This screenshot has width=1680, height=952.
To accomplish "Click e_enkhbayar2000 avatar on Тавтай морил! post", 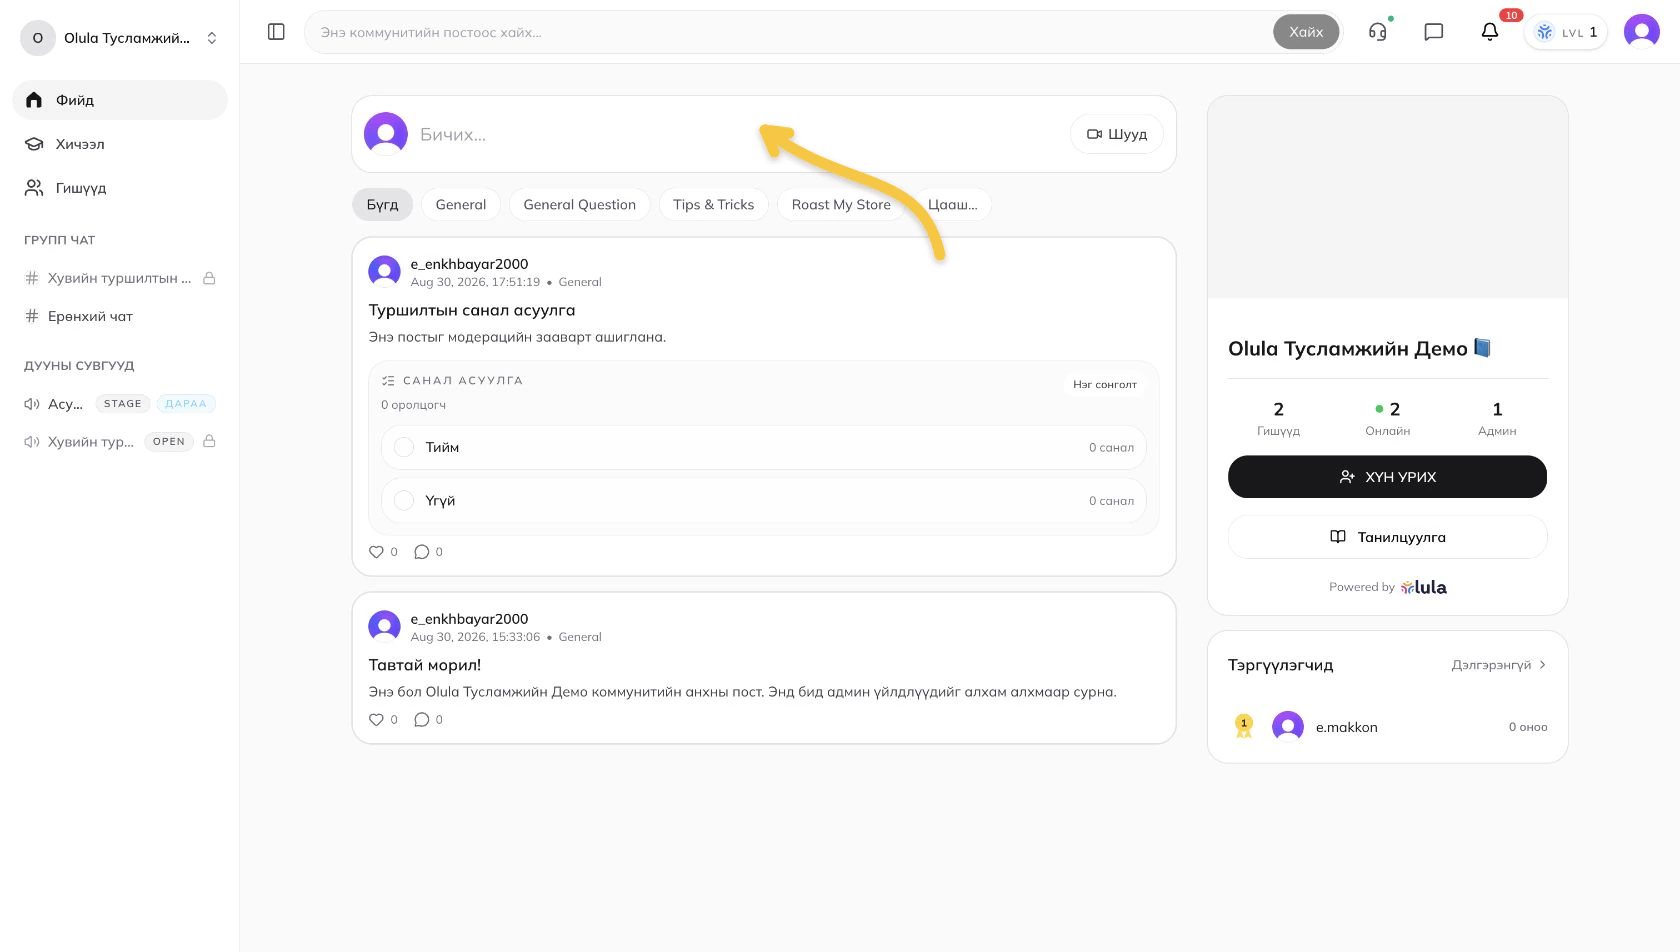I will [x=385, y=627].
